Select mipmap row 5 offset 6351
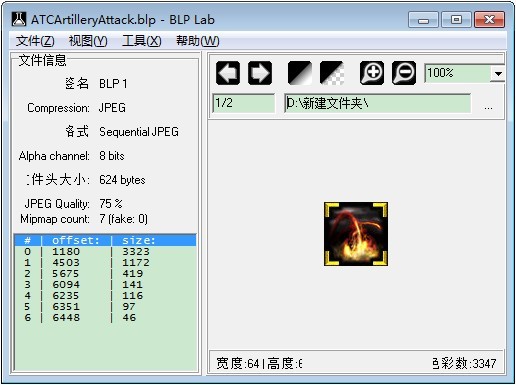 (105, 306)
